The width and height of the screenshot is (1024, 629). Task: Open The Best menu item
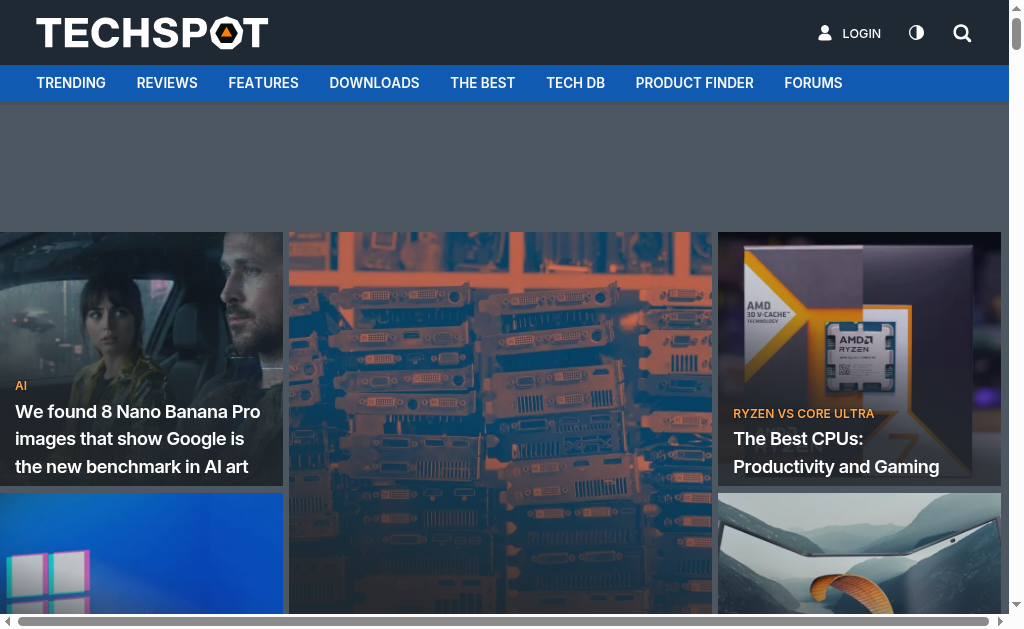[482, 83]
